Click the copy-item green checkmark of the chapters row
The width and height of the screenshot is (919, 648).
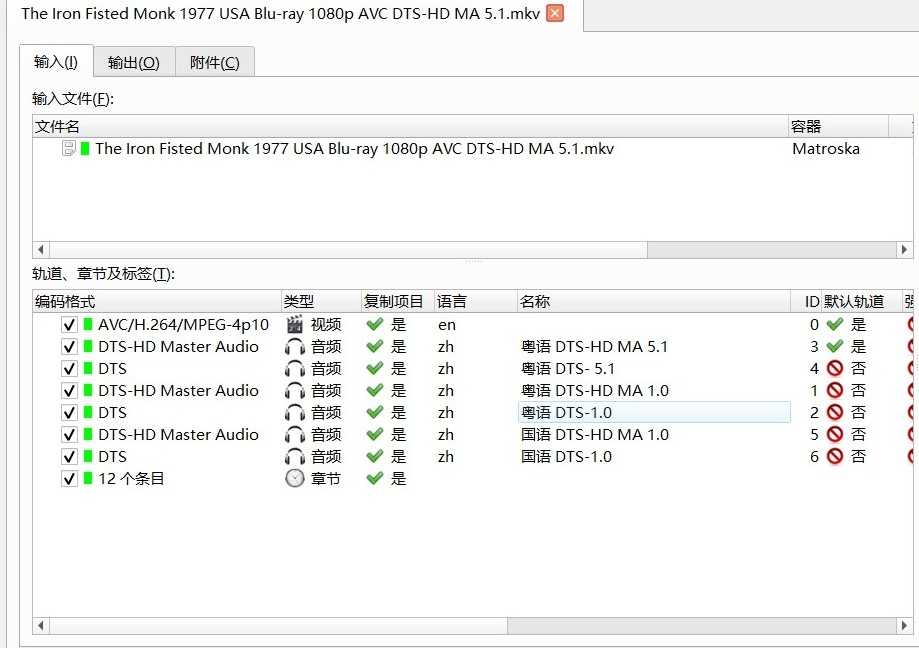pos(375,478)
